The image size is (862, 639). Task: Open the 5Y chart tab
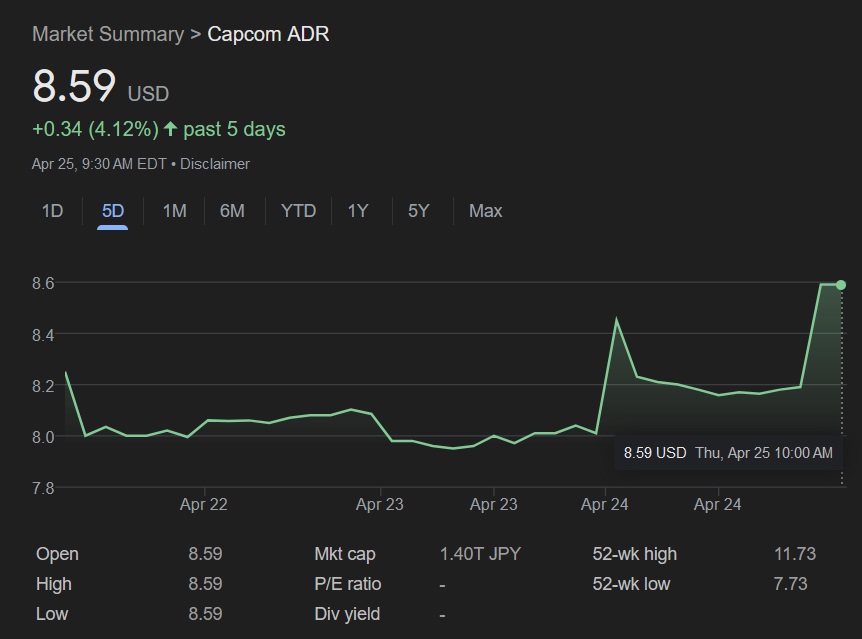(x=418, y=211)
